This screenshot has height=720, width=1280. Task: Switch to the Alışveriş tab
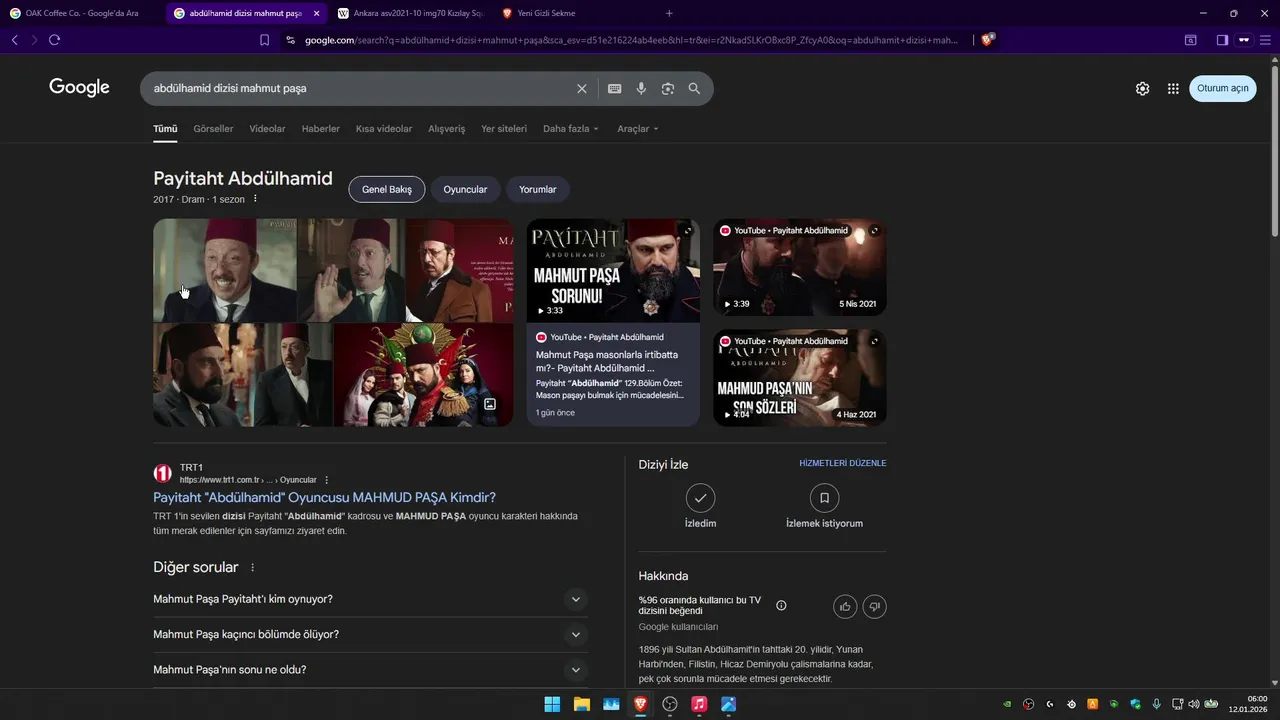[x=447, y=129]
